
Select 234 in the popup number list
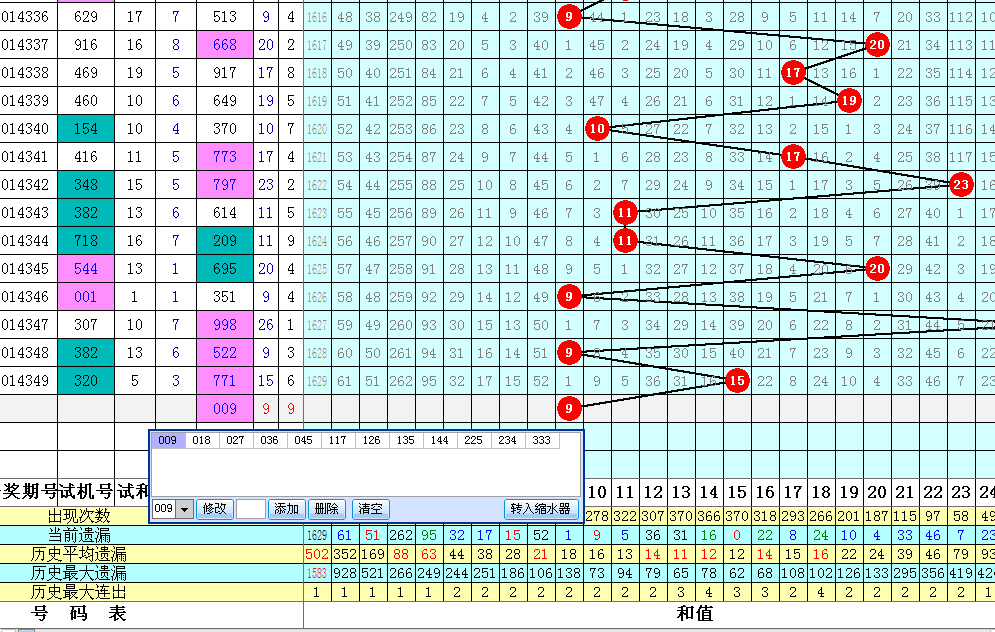coord(507,440)
